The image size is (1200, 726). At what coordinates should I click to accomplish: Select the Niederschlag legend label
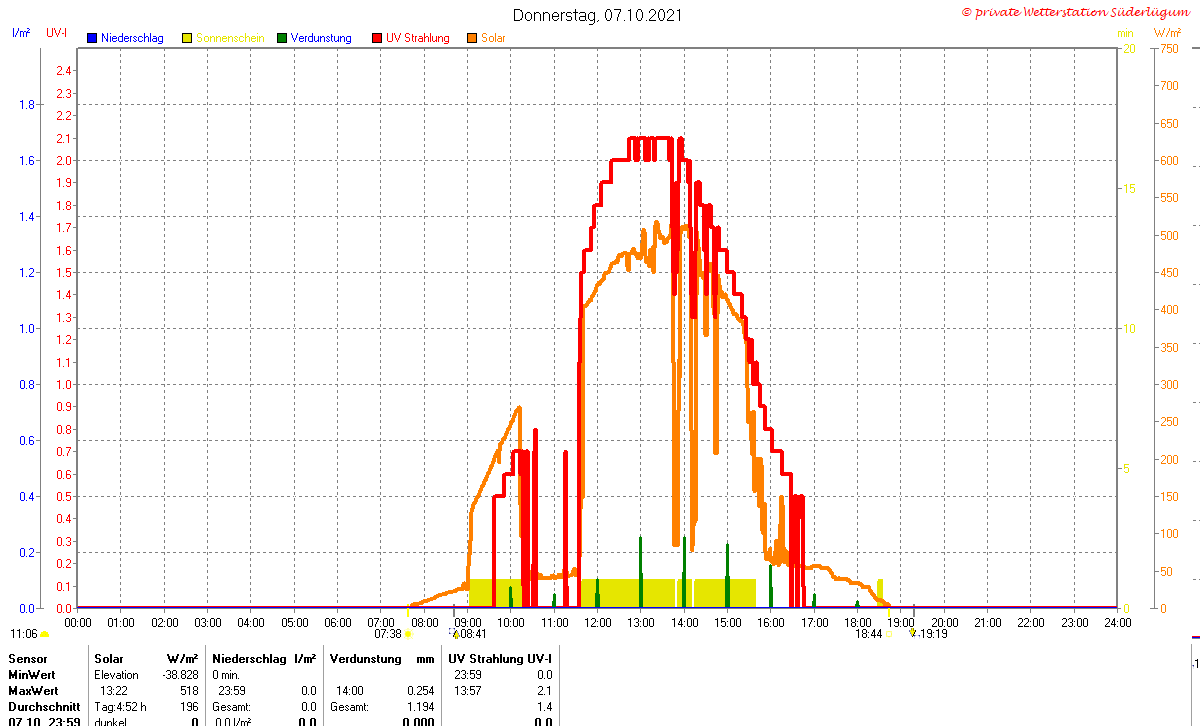(132, 38)
